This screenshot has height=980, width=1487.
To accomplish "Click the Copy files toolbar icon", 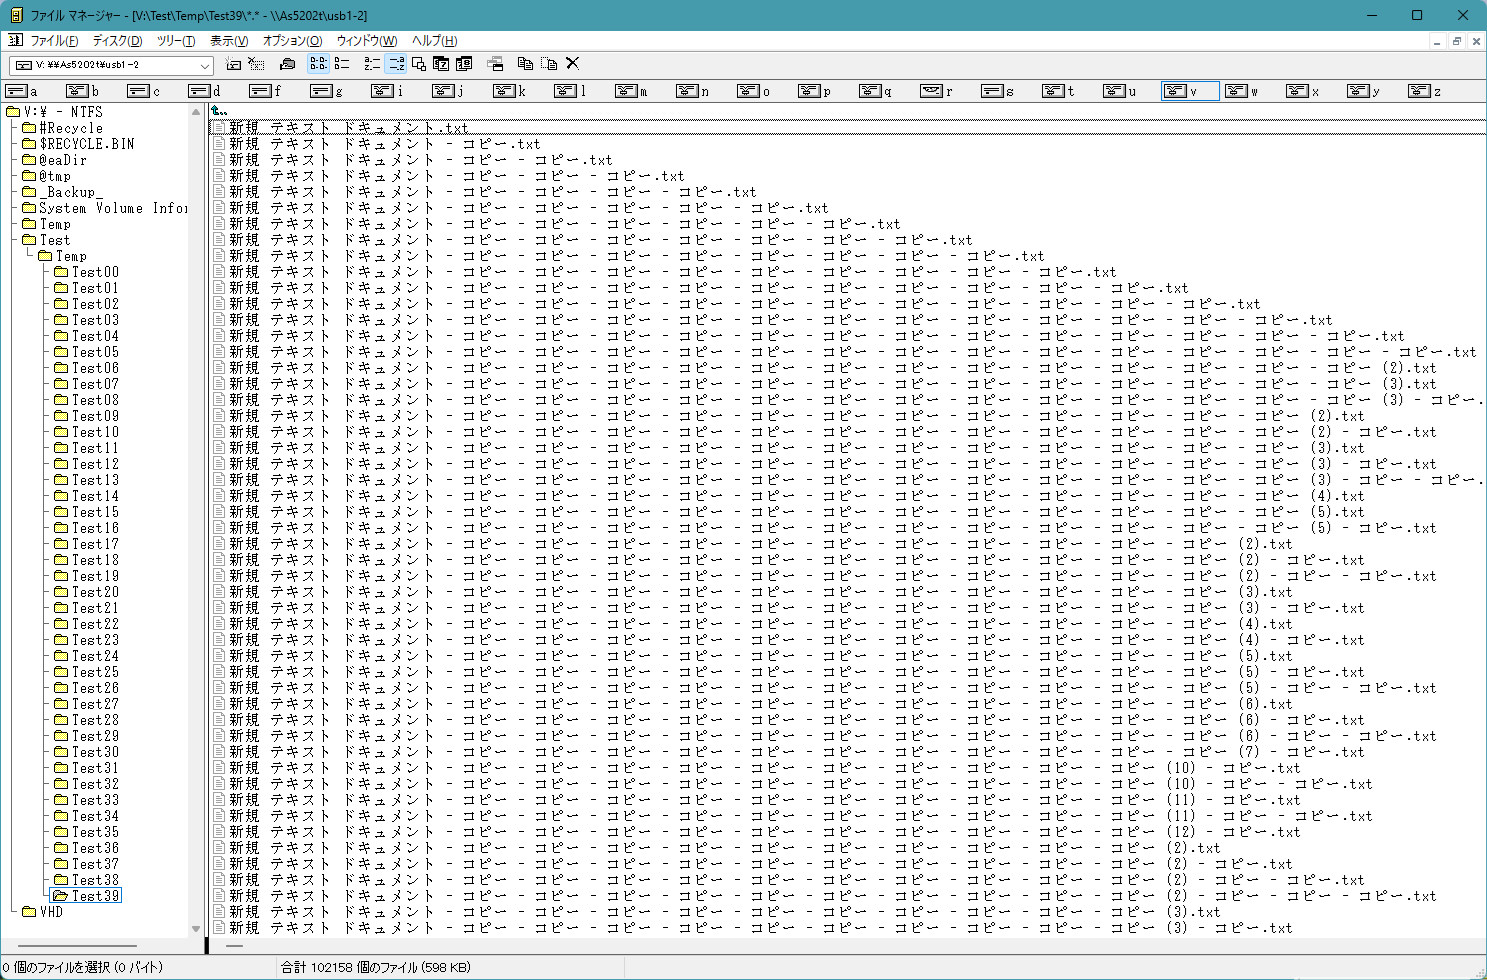I will pos(525,64).
